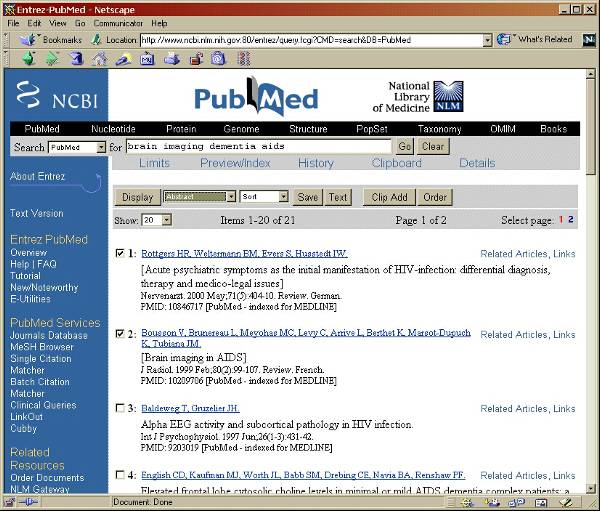The height and width of the screenshot is (511, 600).
Task: Switch to the Limits tab
Action: click(154, 163)
